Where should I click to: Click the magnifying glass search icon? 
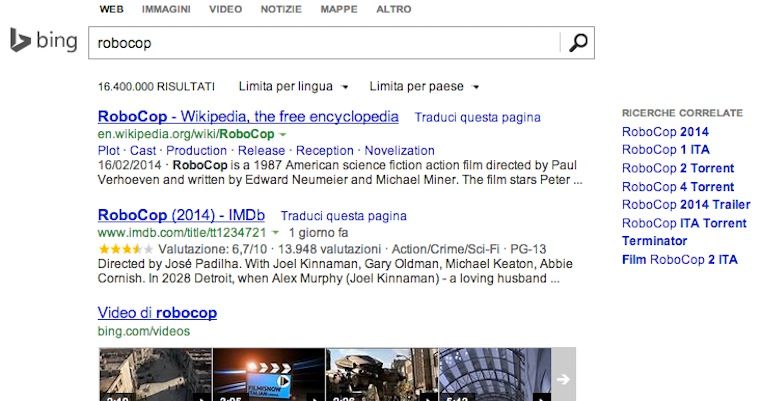tap(578, 43)
